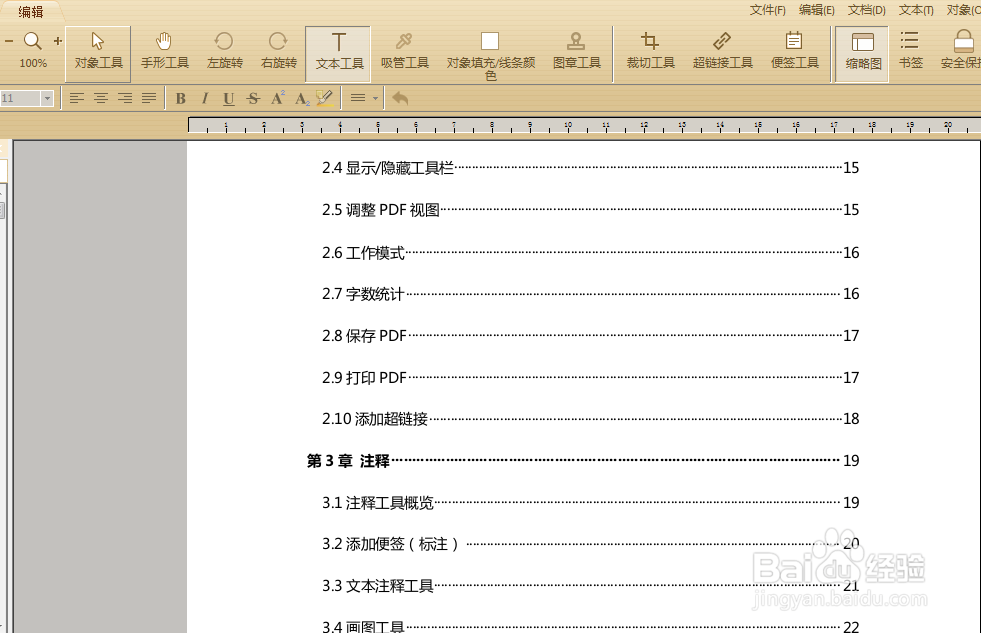
Task: Toggle italic formatting
Action: [205, 98]
